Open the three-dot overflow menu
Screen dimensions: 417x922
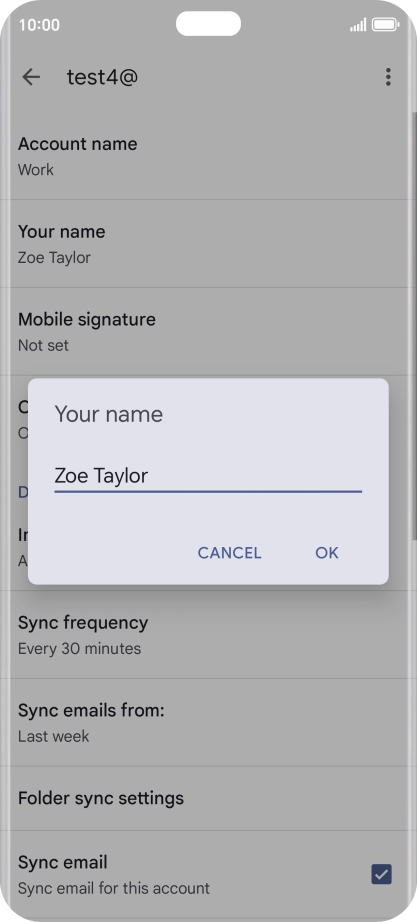pyautogui.click(x=388, y=77)
